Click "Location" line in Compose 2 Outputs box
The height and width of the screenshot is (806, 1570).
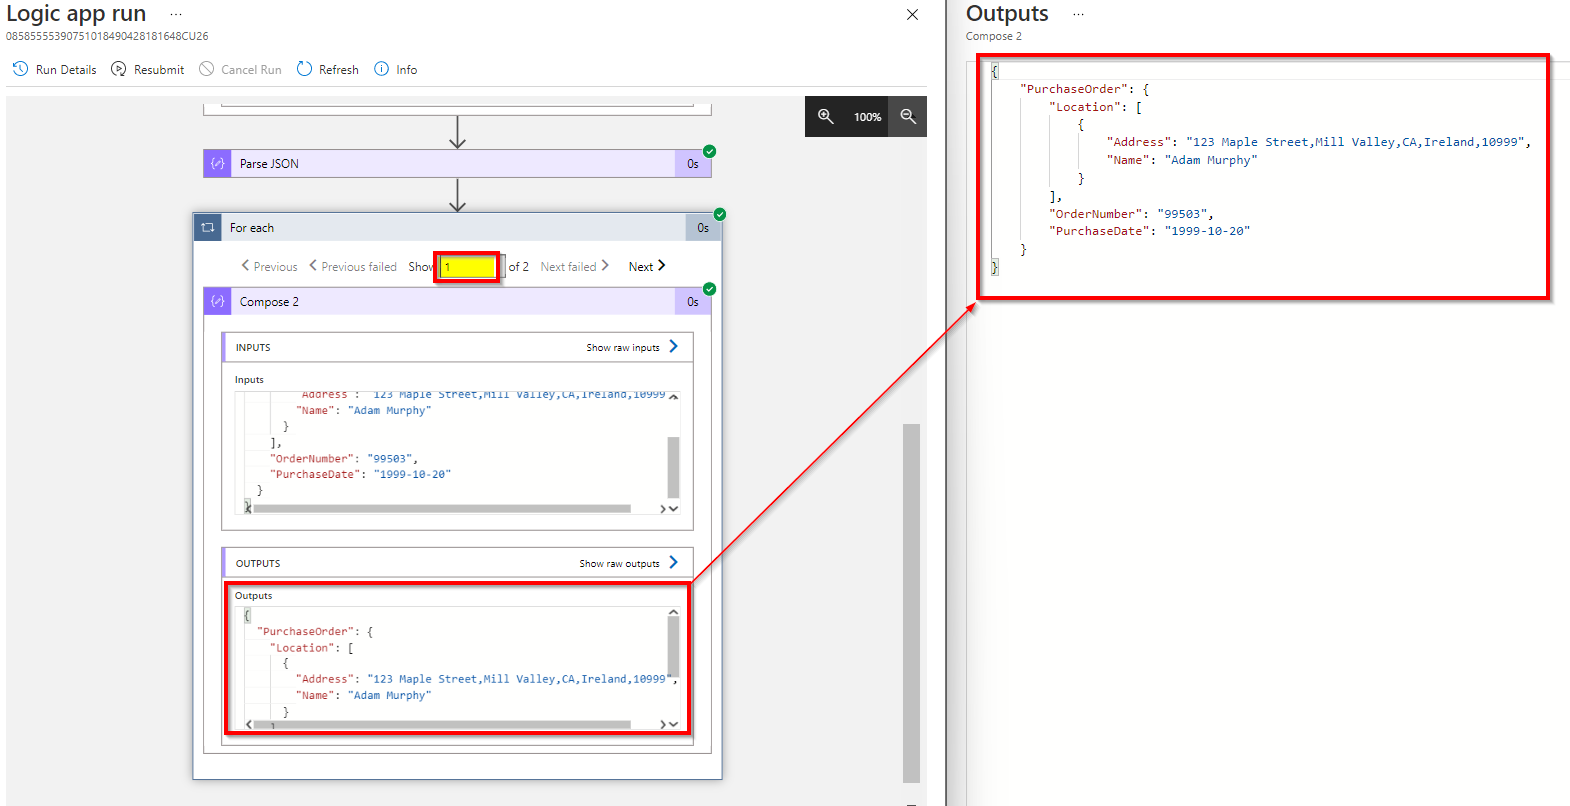[x=312, y=648]
